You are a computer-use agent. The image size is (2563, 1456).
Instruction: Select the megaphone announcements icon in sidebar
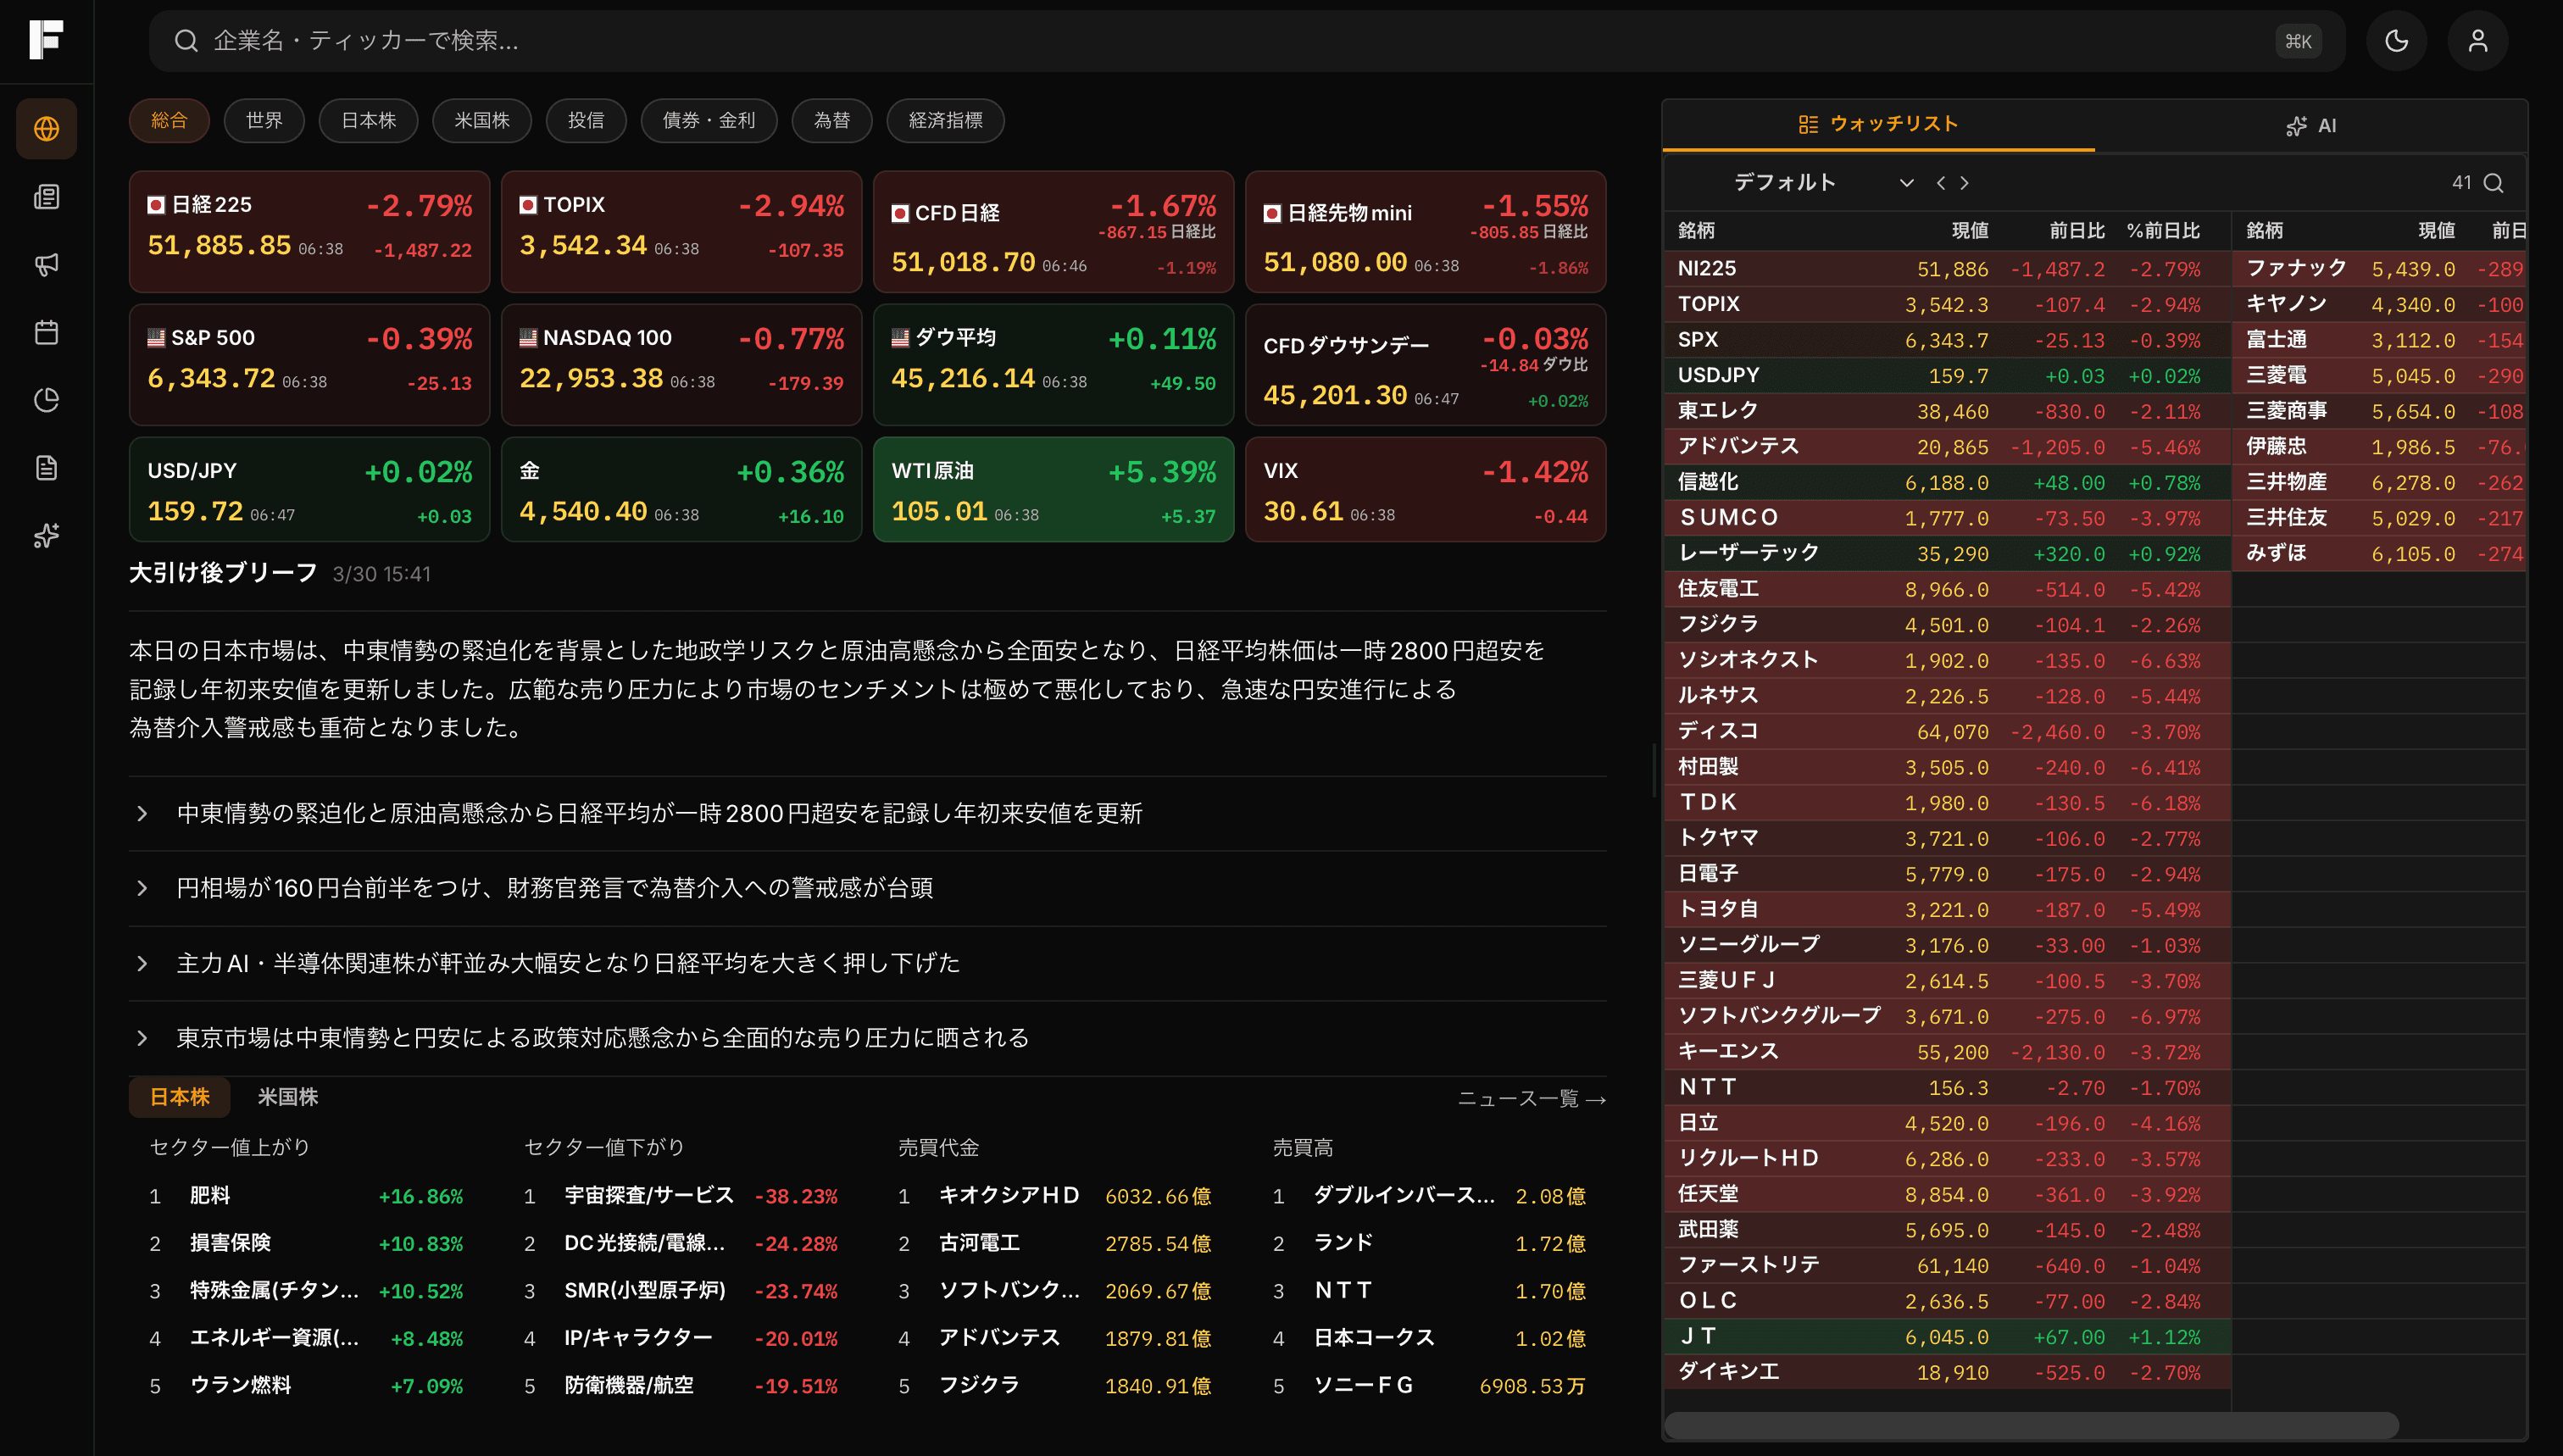[x=46, y=264]
